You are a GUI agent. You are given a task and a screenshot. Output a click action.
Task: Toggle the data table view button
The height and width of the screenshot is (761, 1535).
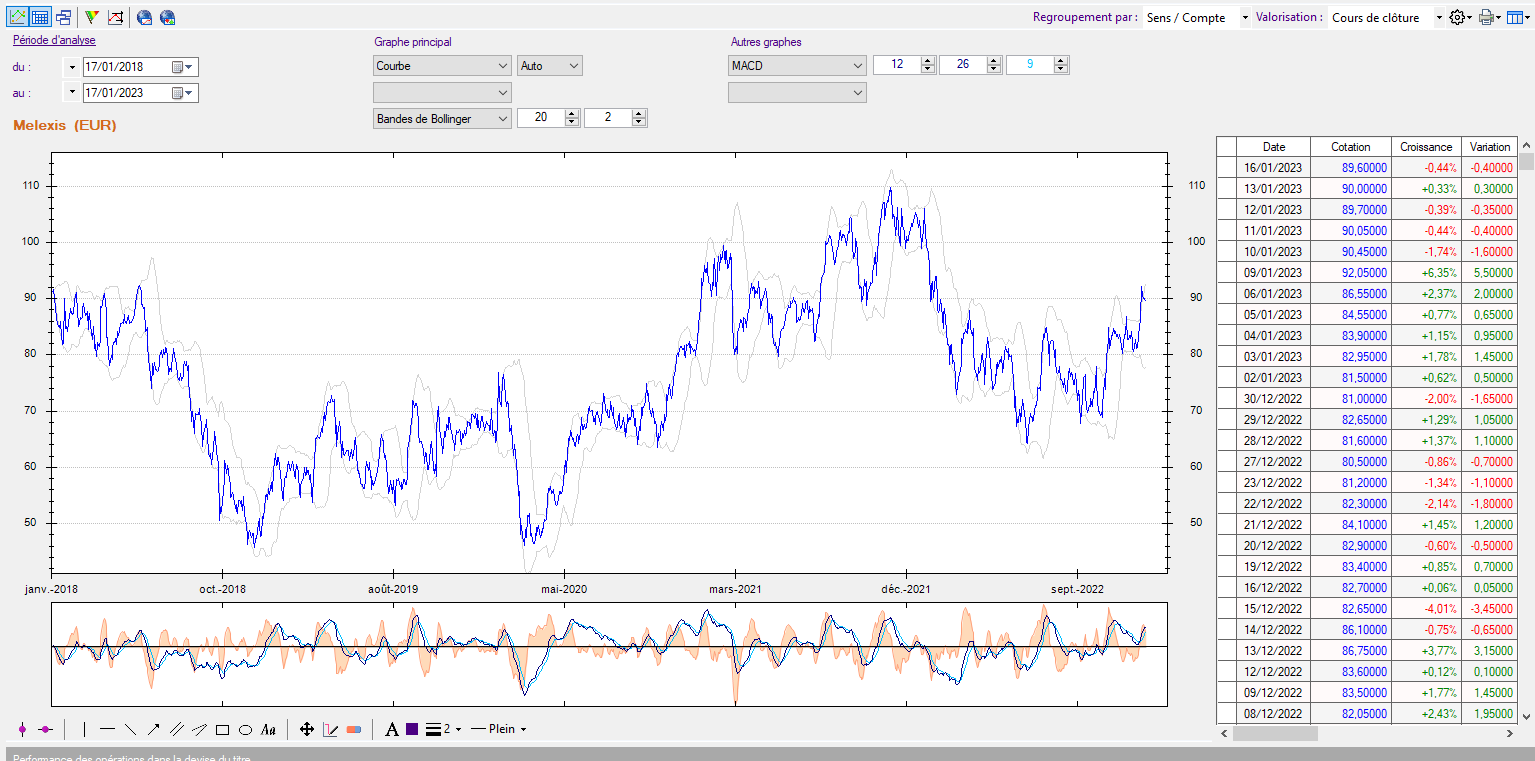click(40, 17)
